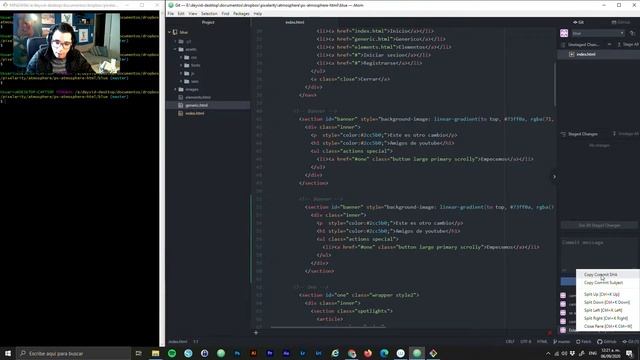The height and width of the screenshot is (360, 640).
Task: Click the master branch status bar item
Action: [x=562, y=342]
